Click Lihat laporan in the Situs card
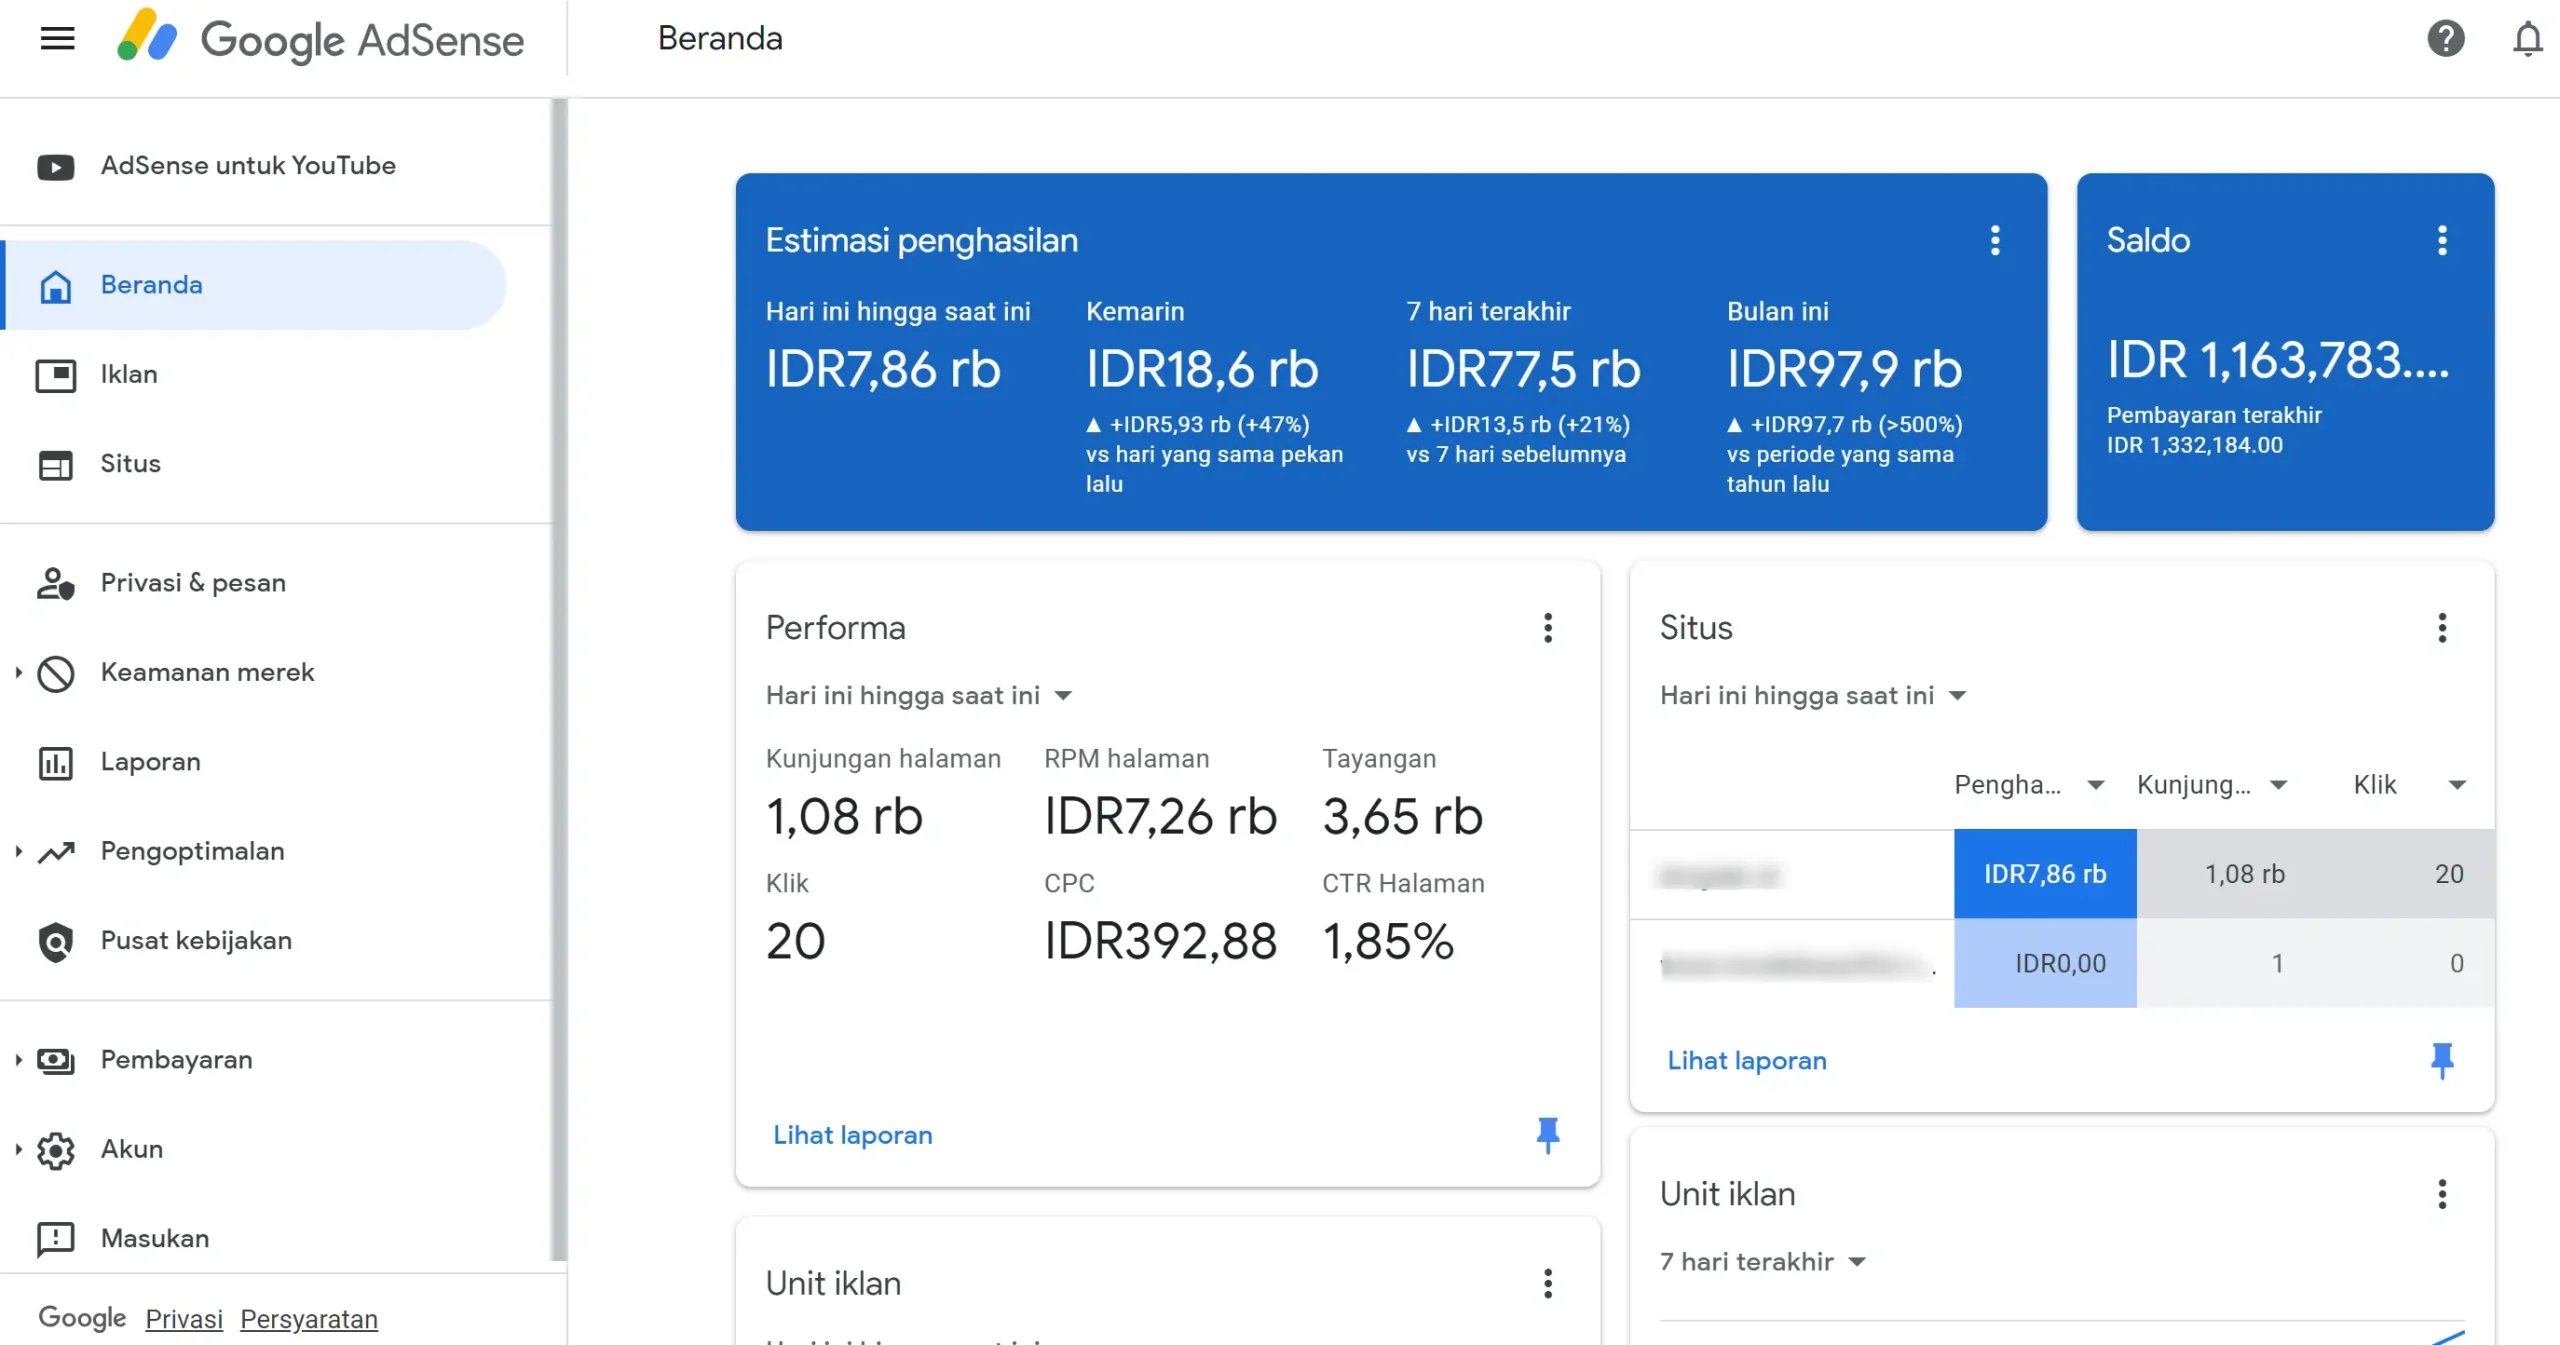 1746,1061
